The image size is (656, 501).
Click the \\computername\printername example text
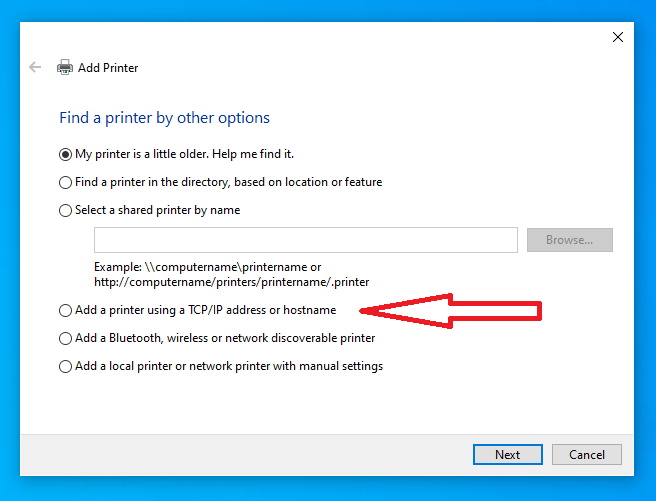(x=208, y=267)
